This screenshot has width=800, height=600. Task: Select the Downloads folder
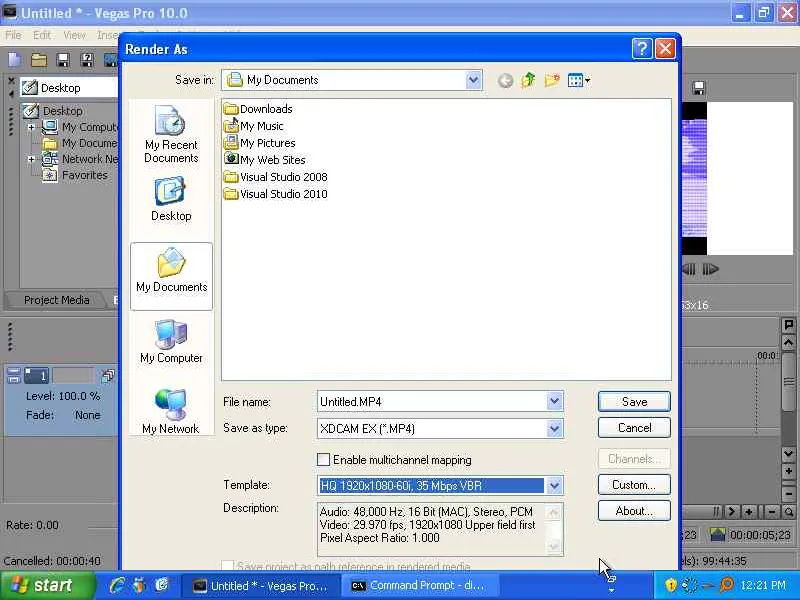(259, 109)
